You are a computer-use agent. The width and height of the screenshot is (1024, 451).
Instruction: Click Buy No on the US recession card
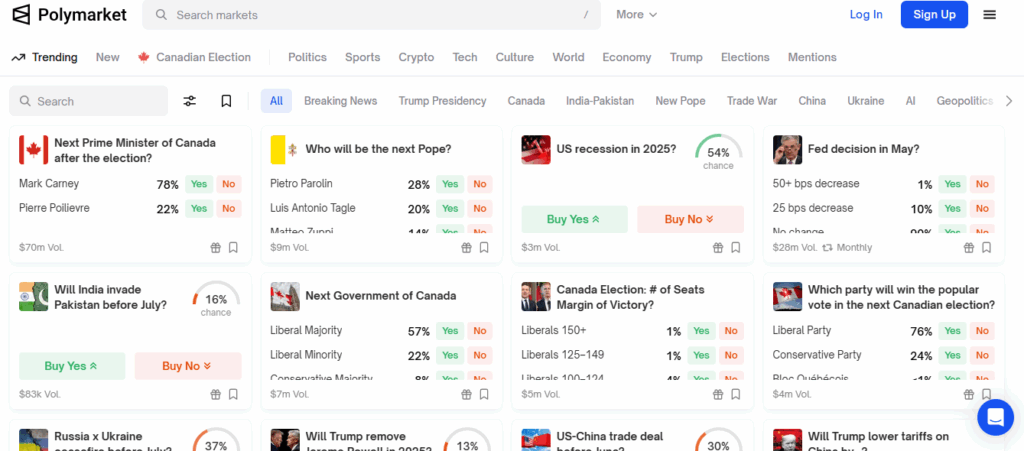point(690,219)
